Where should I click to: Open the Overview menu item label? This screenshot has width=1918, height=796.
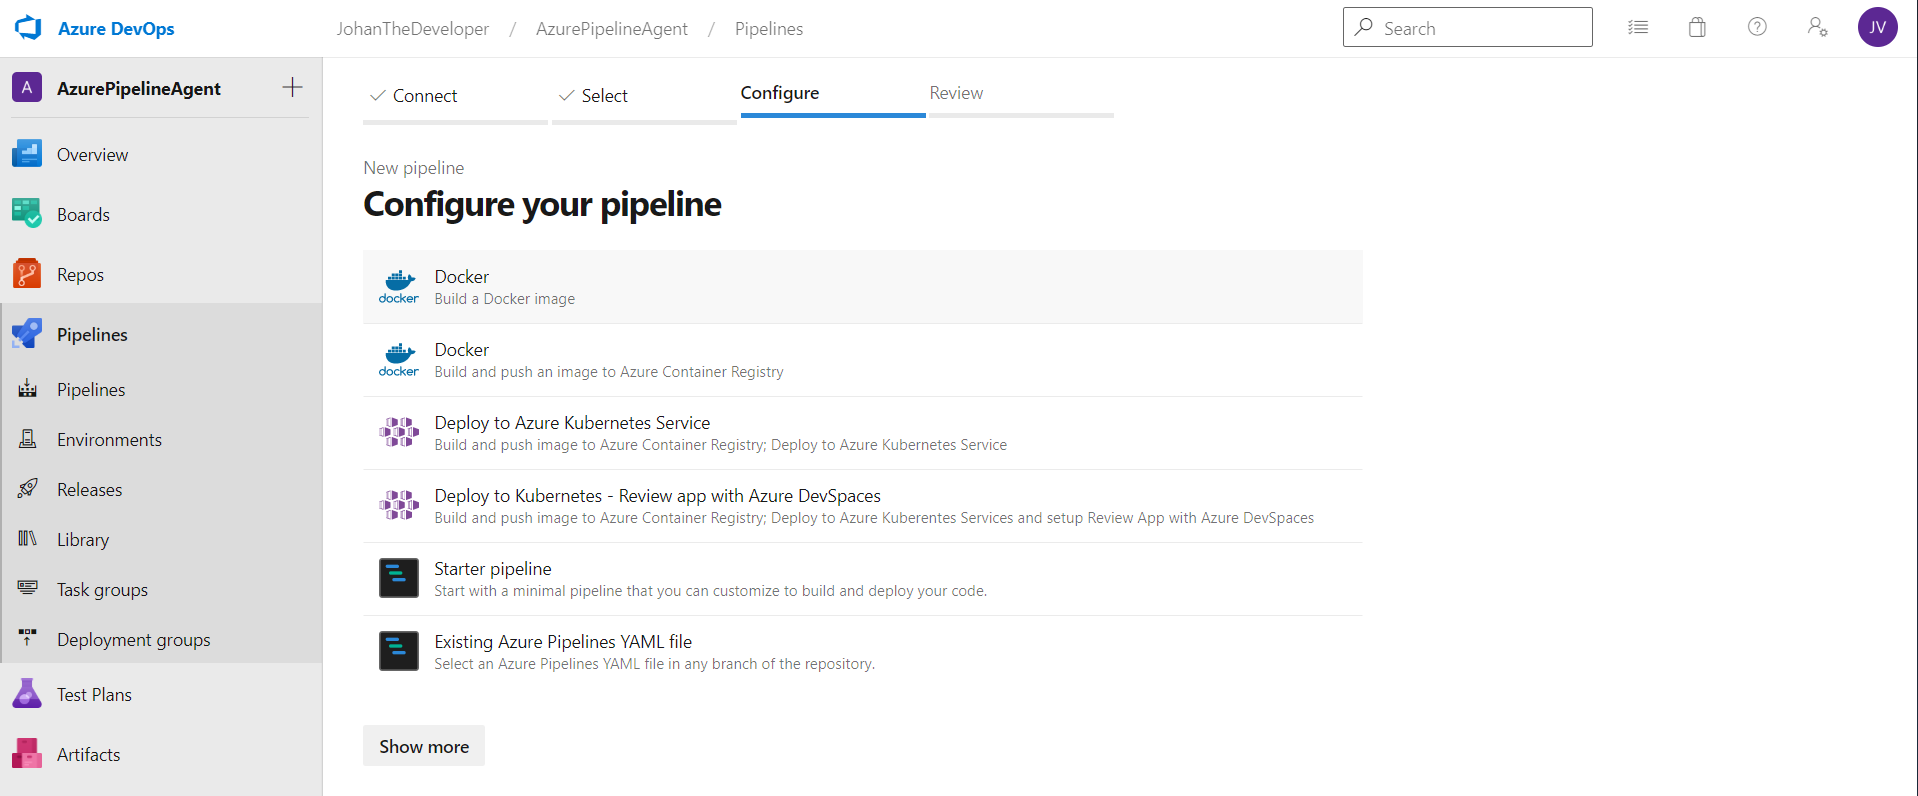[92, 155]
